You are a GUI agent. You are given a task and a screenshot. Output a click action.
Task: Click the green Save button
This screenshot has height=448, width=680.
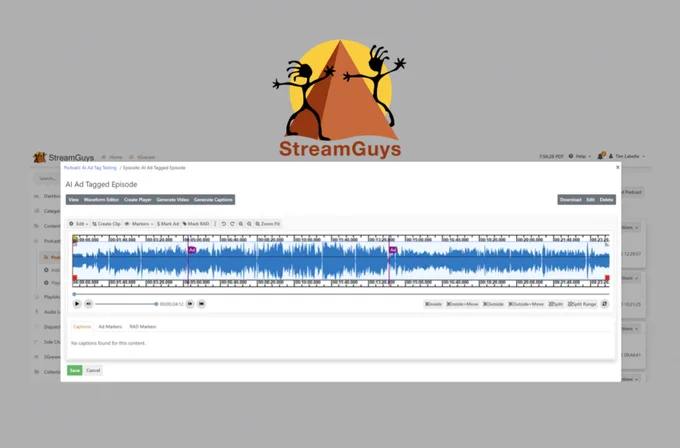pos(75,370)
